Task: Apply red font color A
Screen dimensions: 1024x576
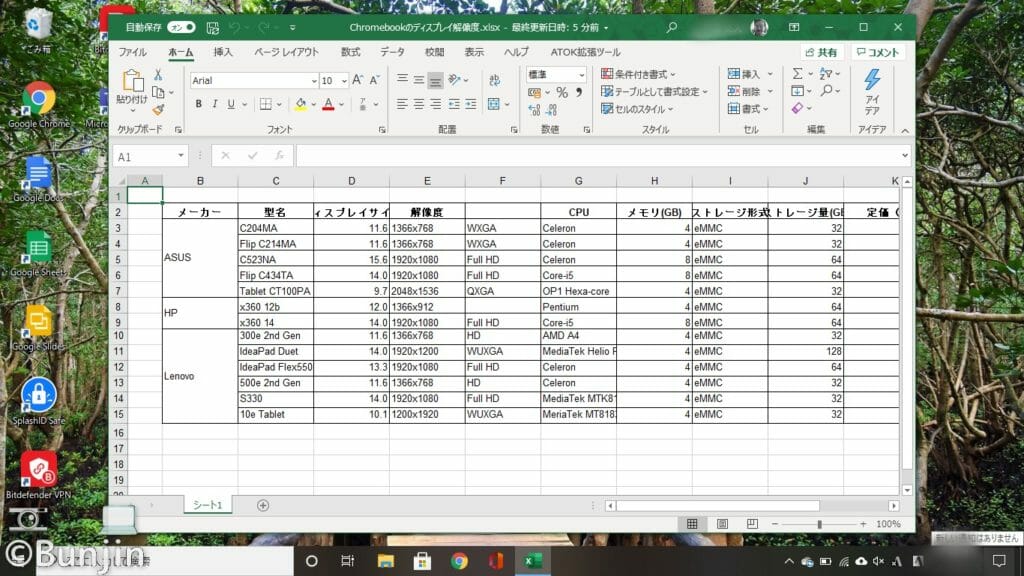Action: [x=328, y=104]
